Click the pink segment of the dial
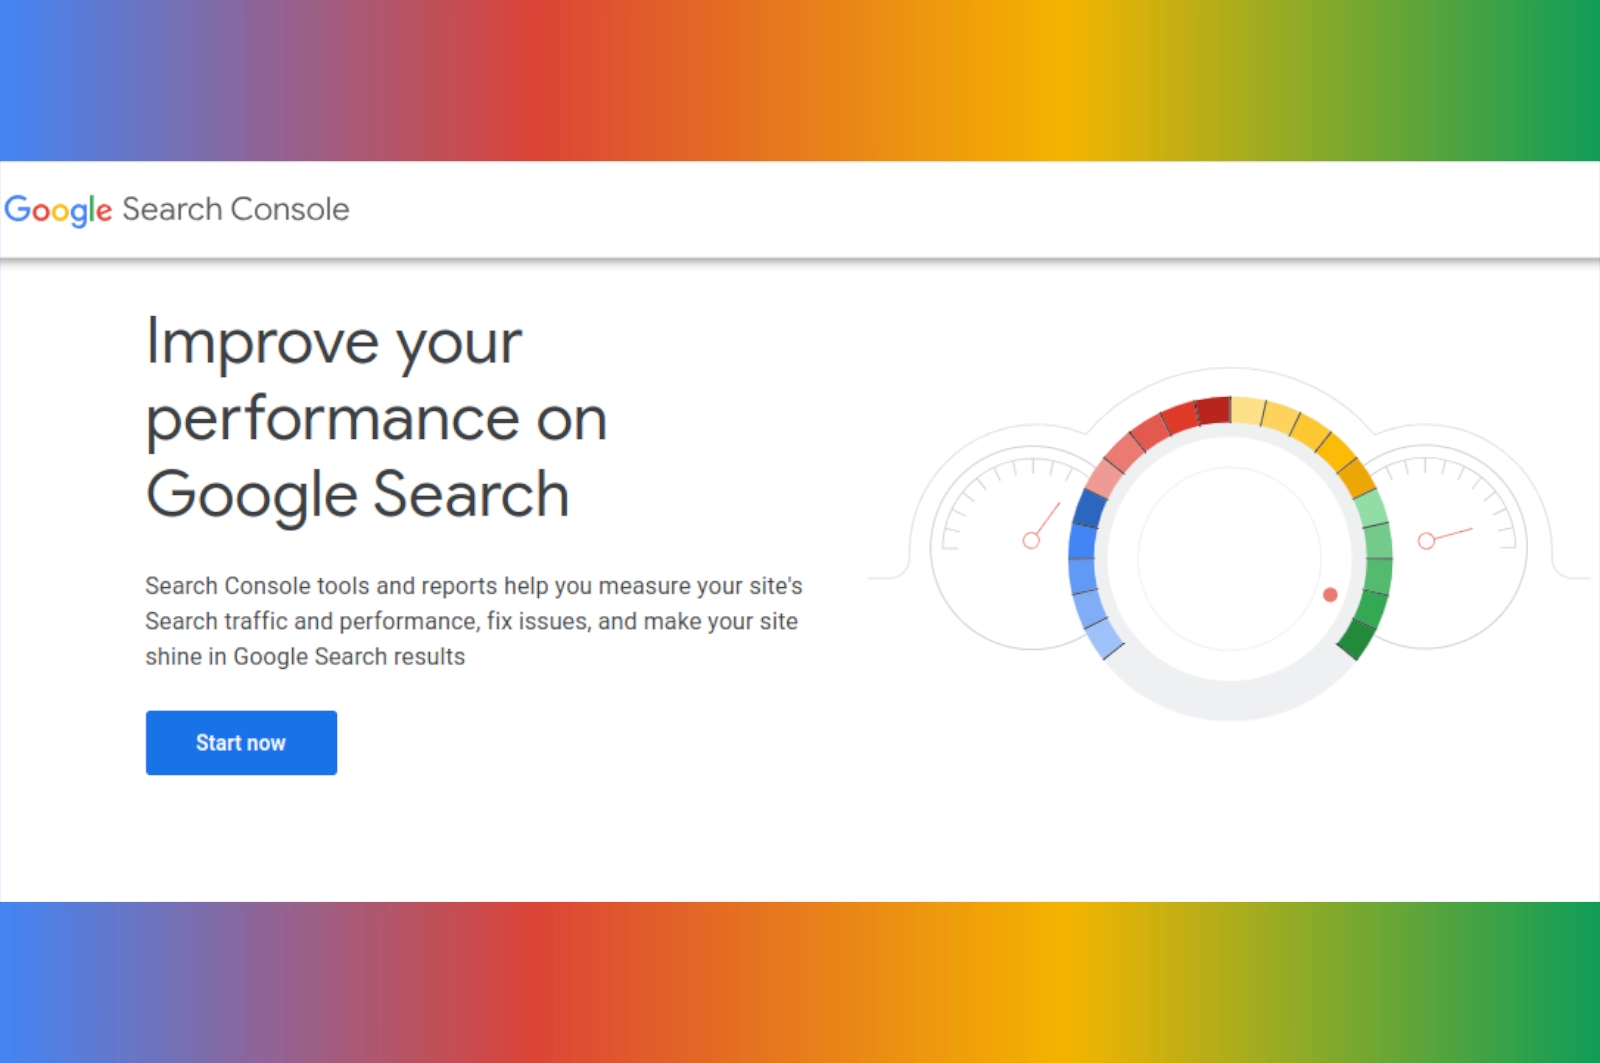 coord(1104,476)
